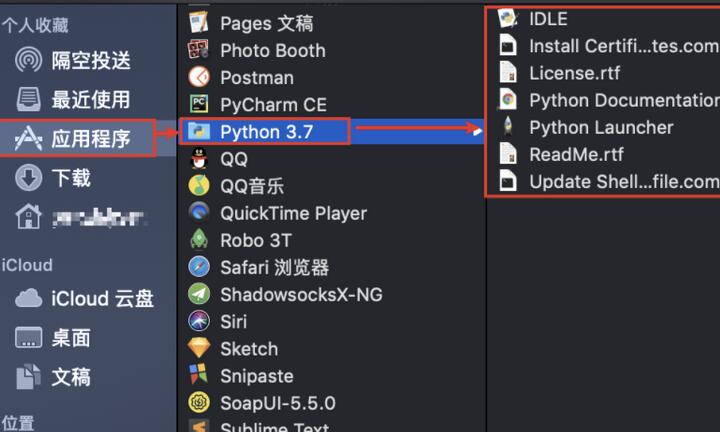Select 隔空投送 label in sidebar
The width and height of the screenshot is (720, 432).
91,60
